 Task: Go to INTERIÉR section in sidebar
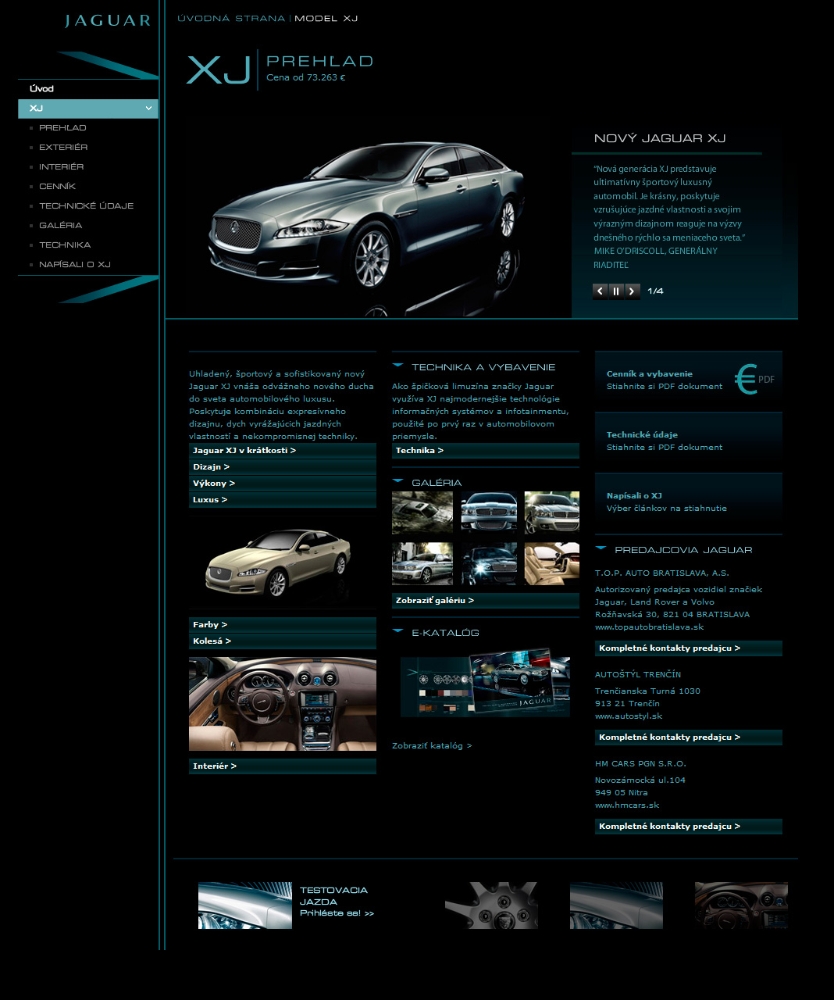(x=61, y=167)
